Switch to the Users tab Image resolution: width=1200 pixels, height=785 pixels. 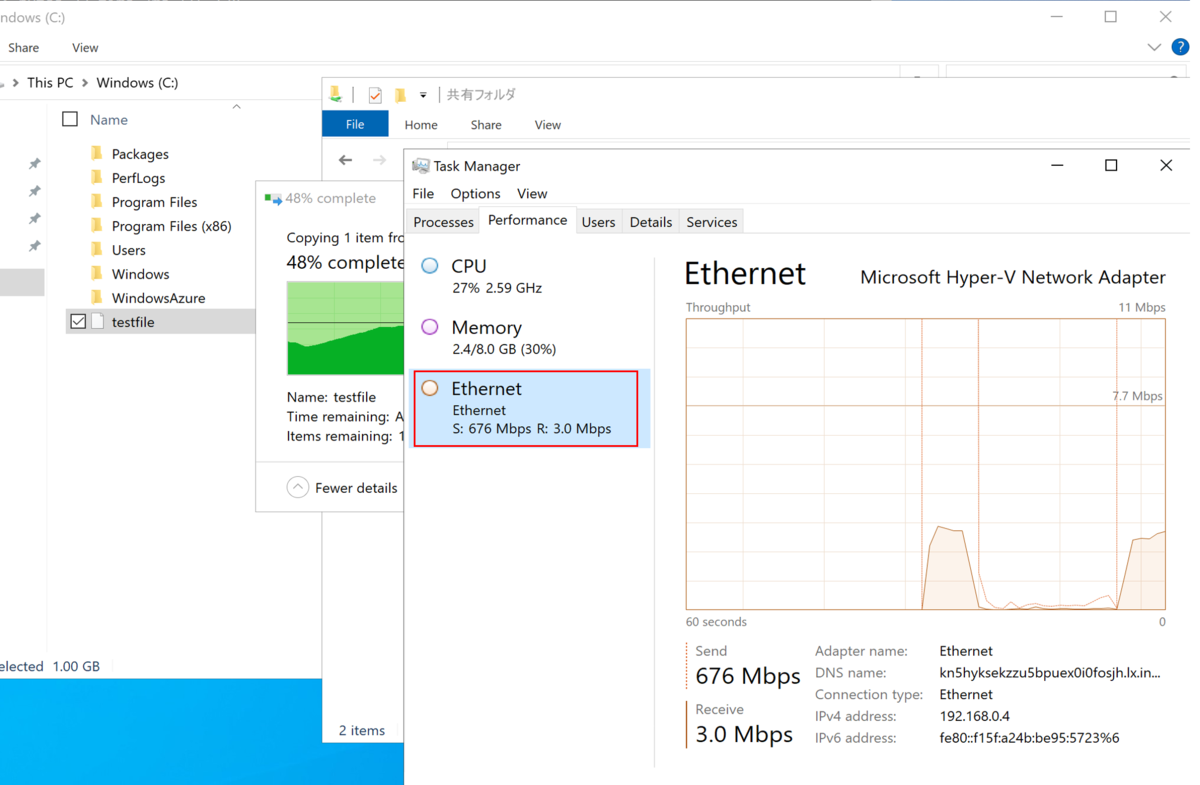[x=598, y=222]
